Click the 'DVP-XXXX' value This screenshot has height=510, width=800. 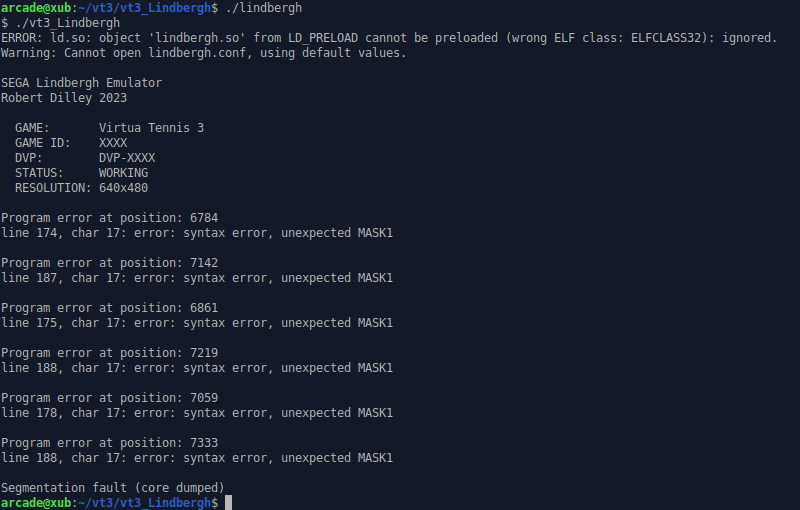click(127, 158)
